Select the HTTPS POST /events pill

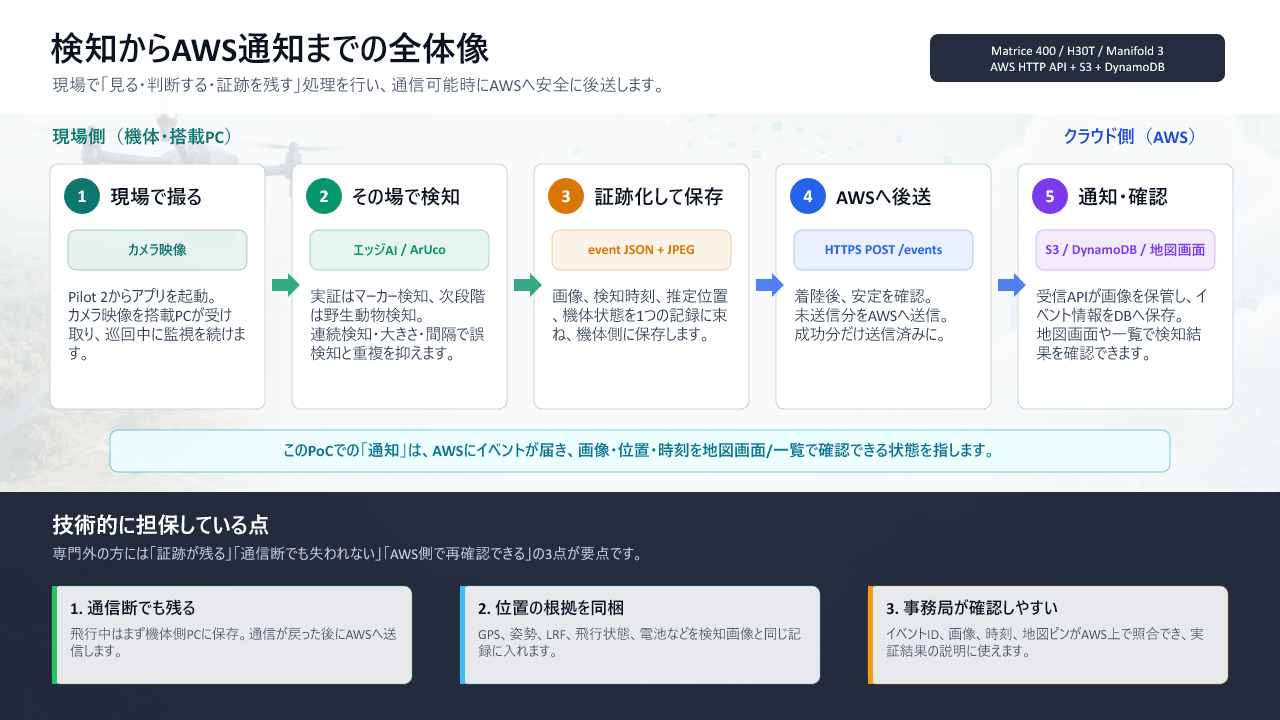point(883,250)
